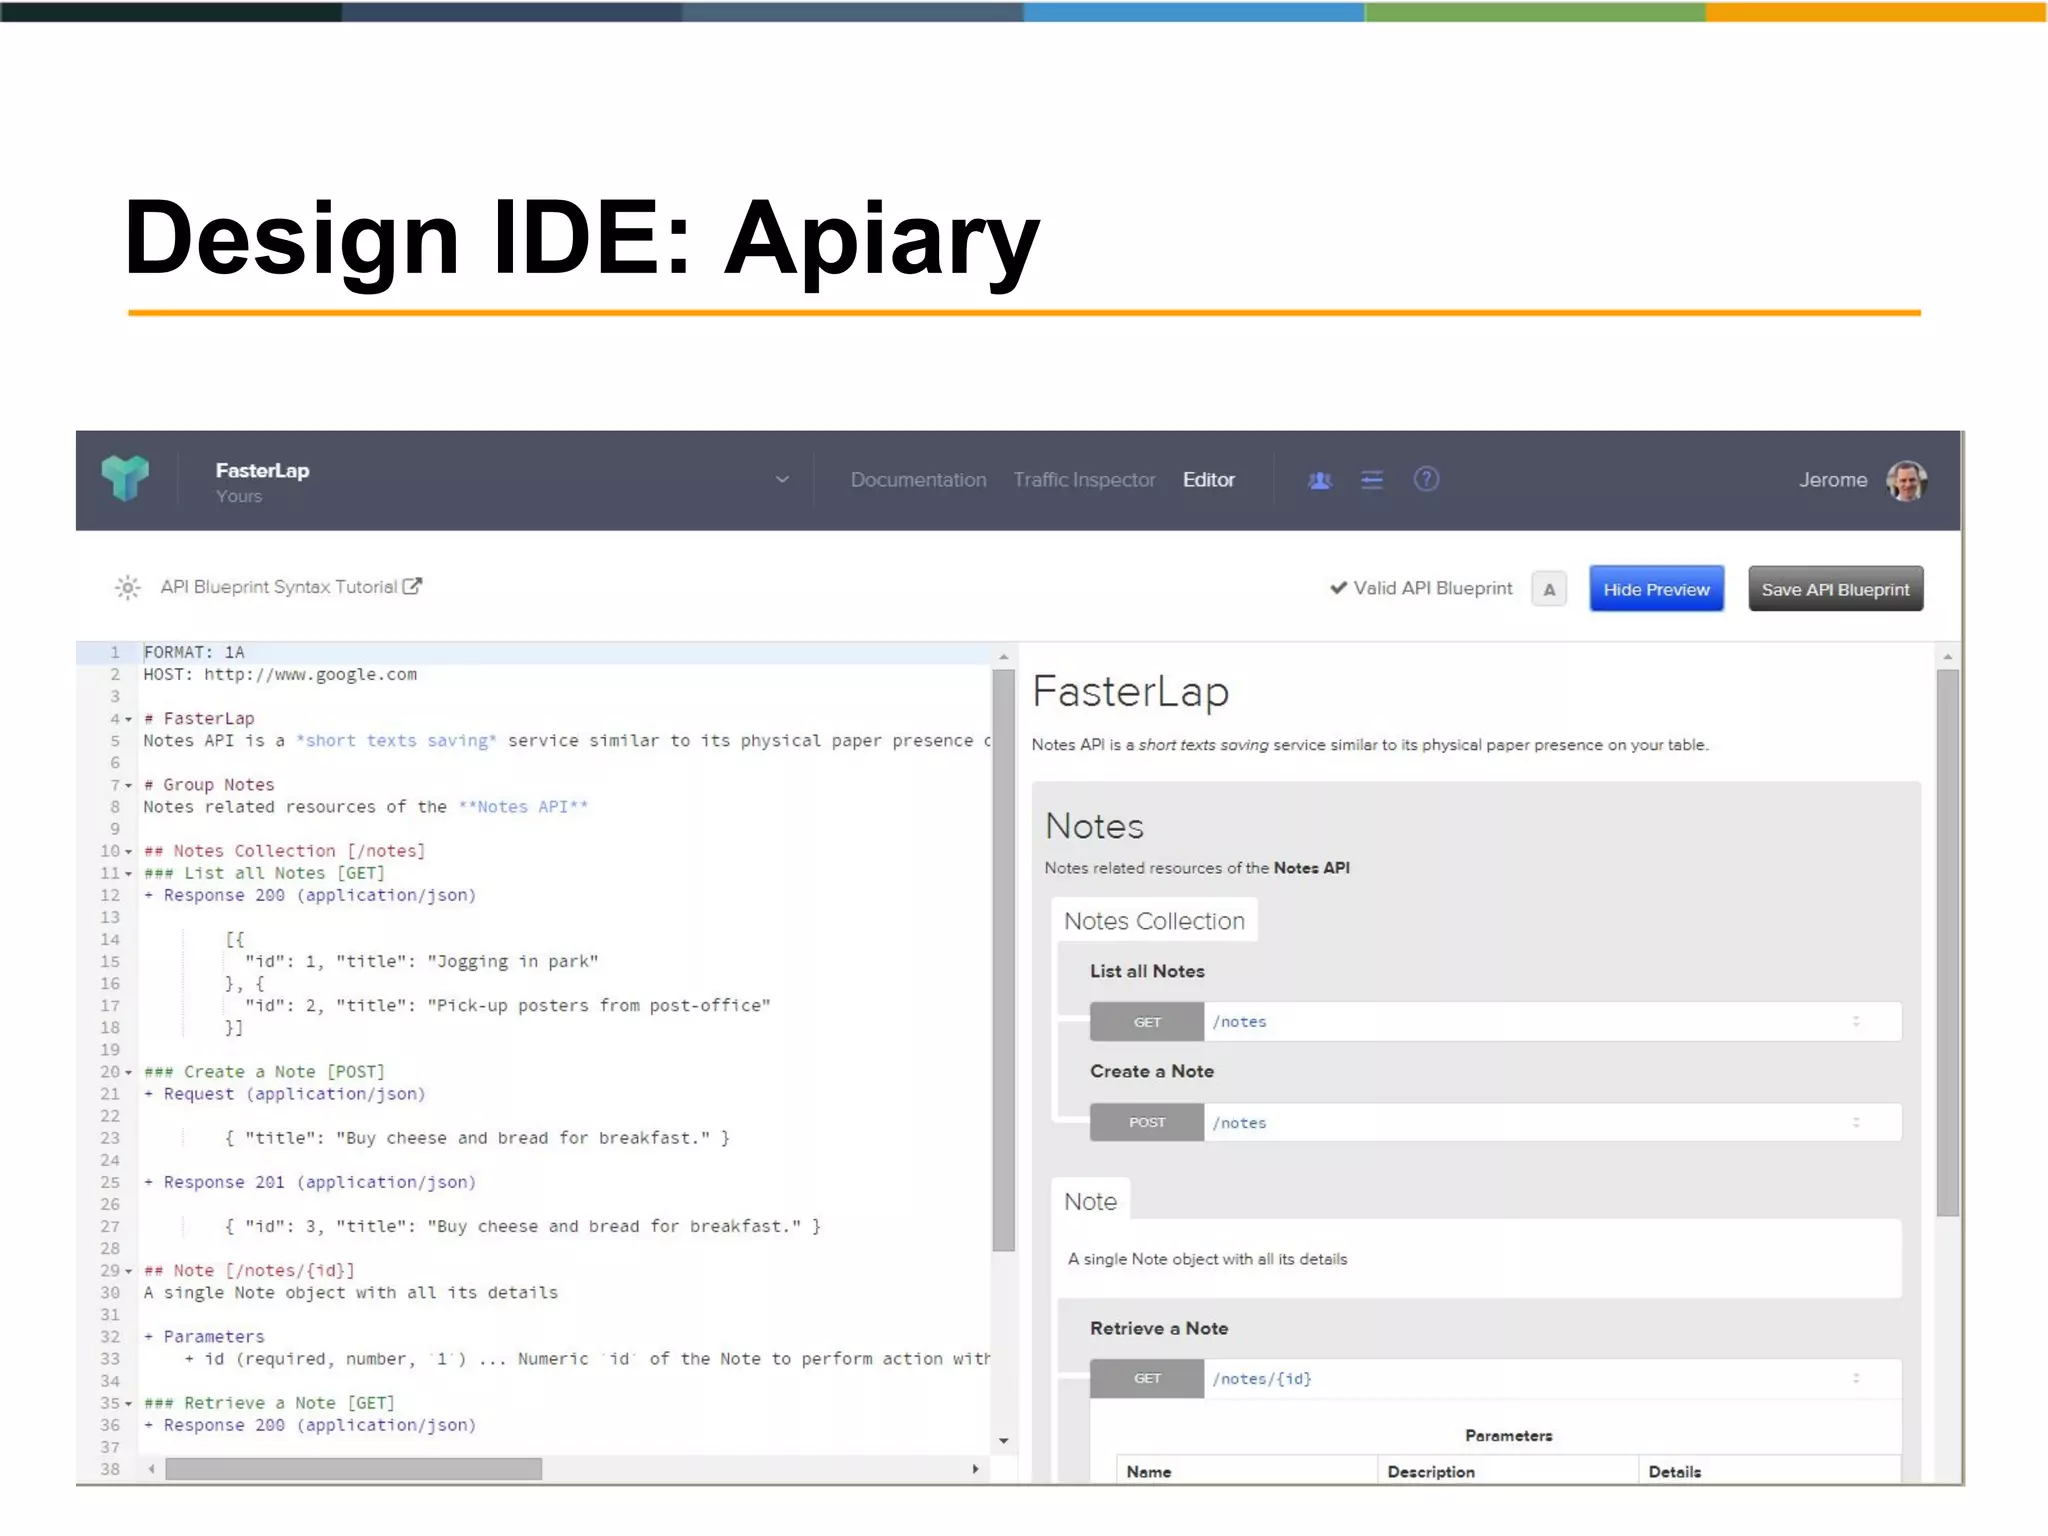This screenshot has width=2048, height=1536.
Task: Click the preview pane vertical scrollbar thumb
Action: pos(1947,943)
